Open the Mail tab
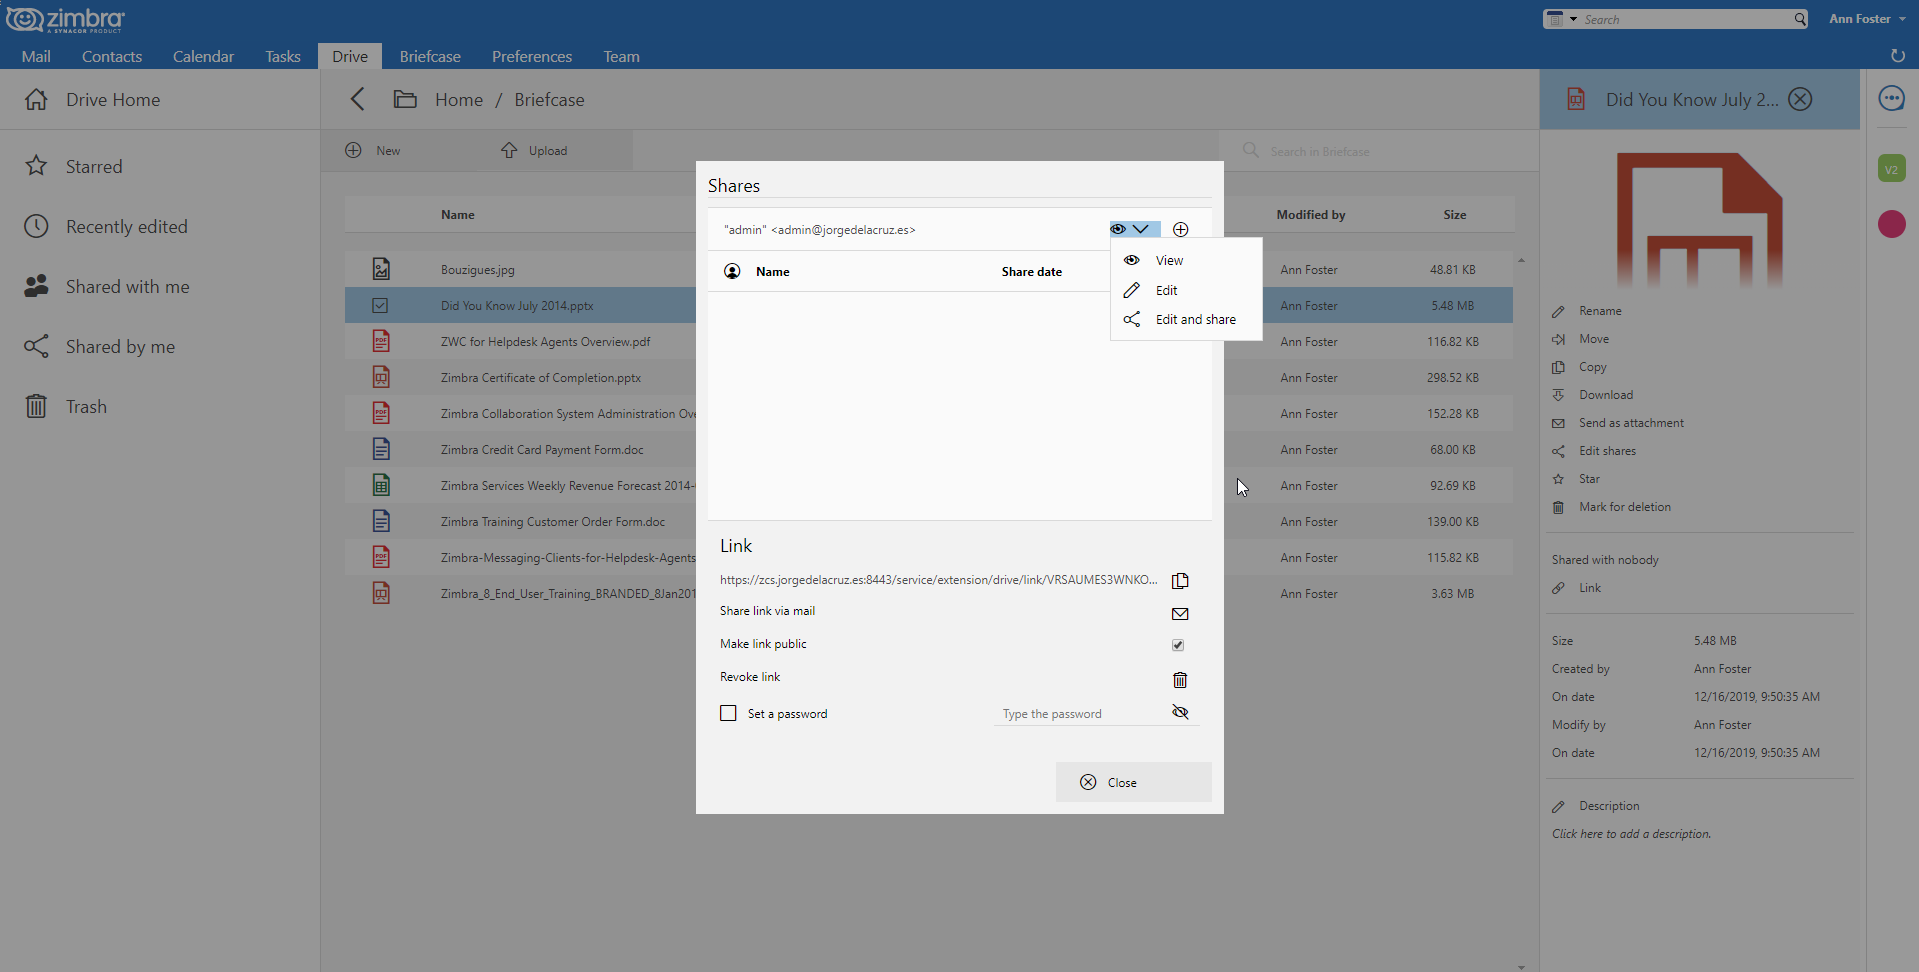1919x972 pixels. click(x=36, y=57)
